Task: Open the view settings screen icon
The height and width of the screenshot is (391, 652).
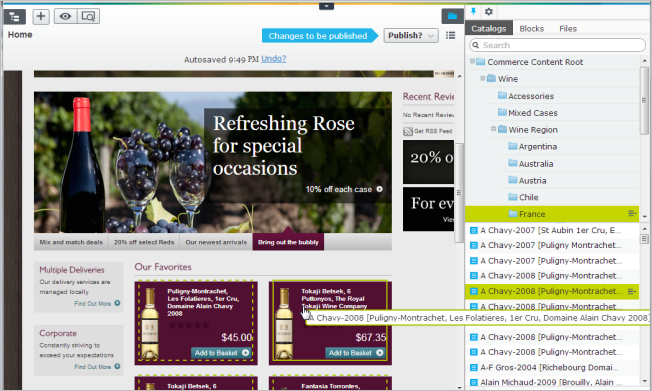Action: tap(88, 16)
